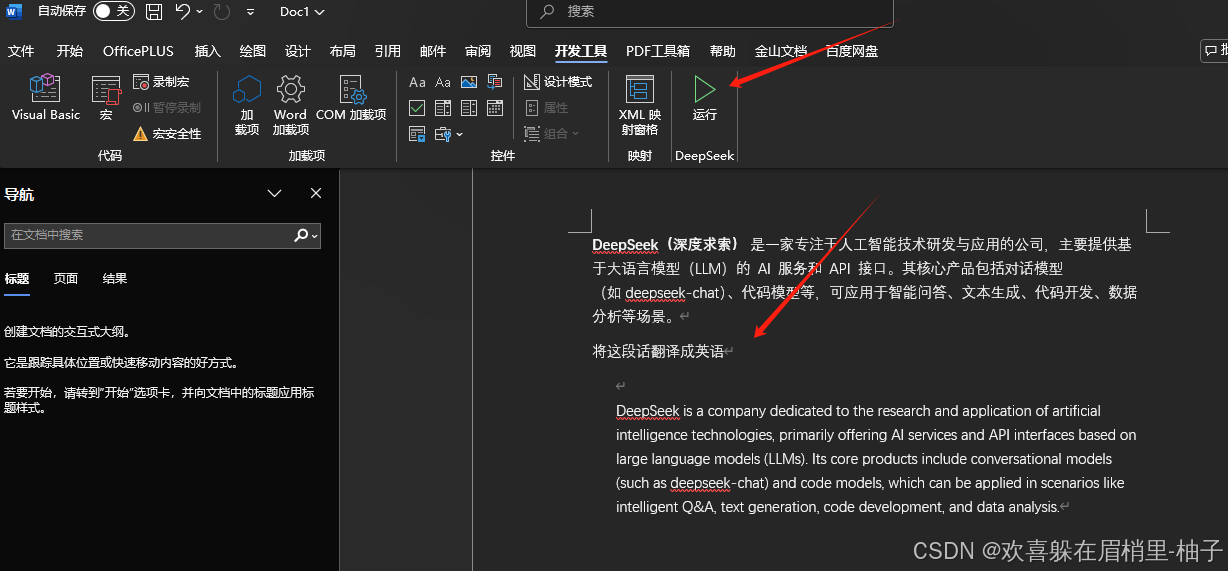Switch to 邮件 tab

[x=433, y=51]
